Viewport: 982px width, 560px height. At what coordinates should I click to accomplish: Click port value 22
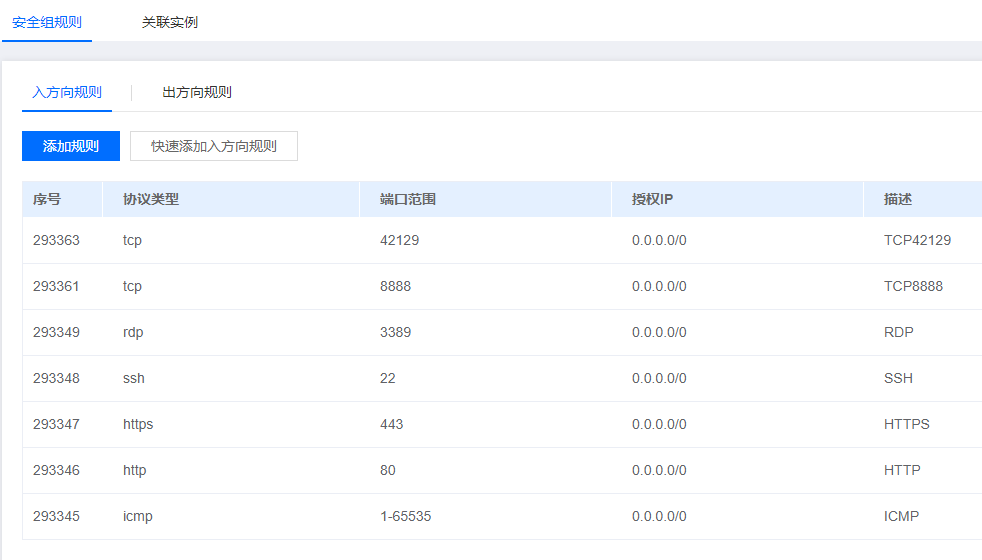click(388, 378)
